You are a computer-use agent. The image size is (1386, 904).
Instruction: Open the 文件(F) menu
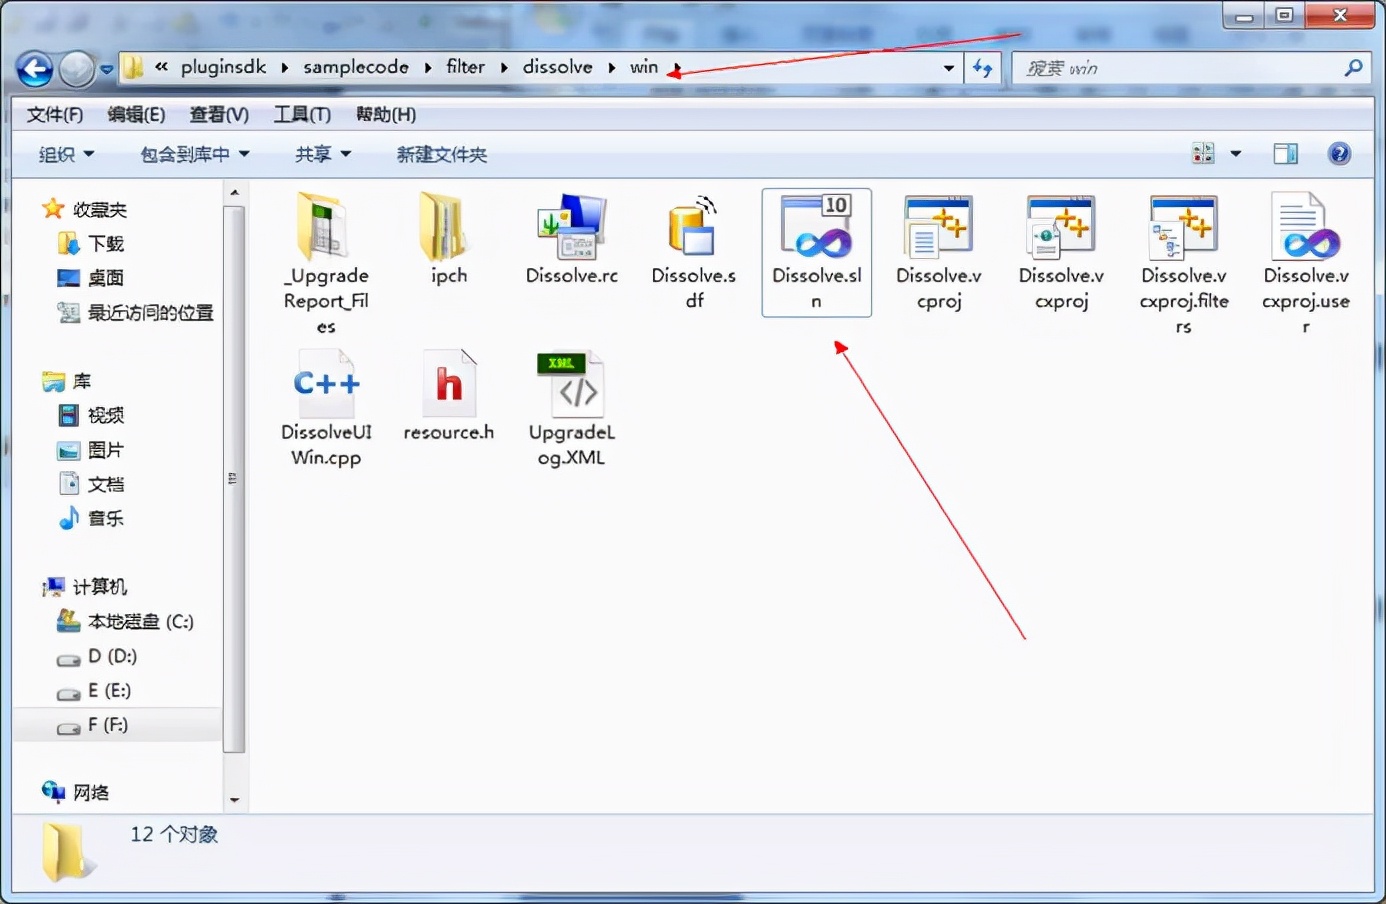tap(55, 114)
